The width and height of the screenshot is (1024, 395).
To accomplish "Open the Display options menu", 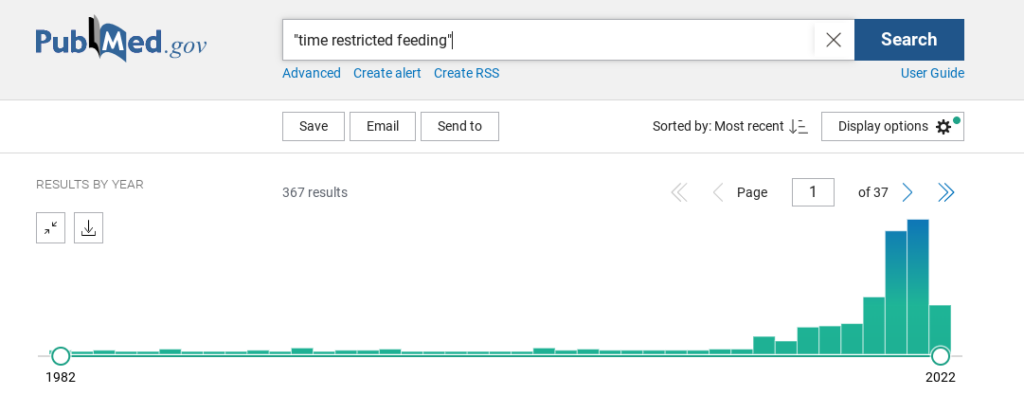I will [x=892, y=127].
